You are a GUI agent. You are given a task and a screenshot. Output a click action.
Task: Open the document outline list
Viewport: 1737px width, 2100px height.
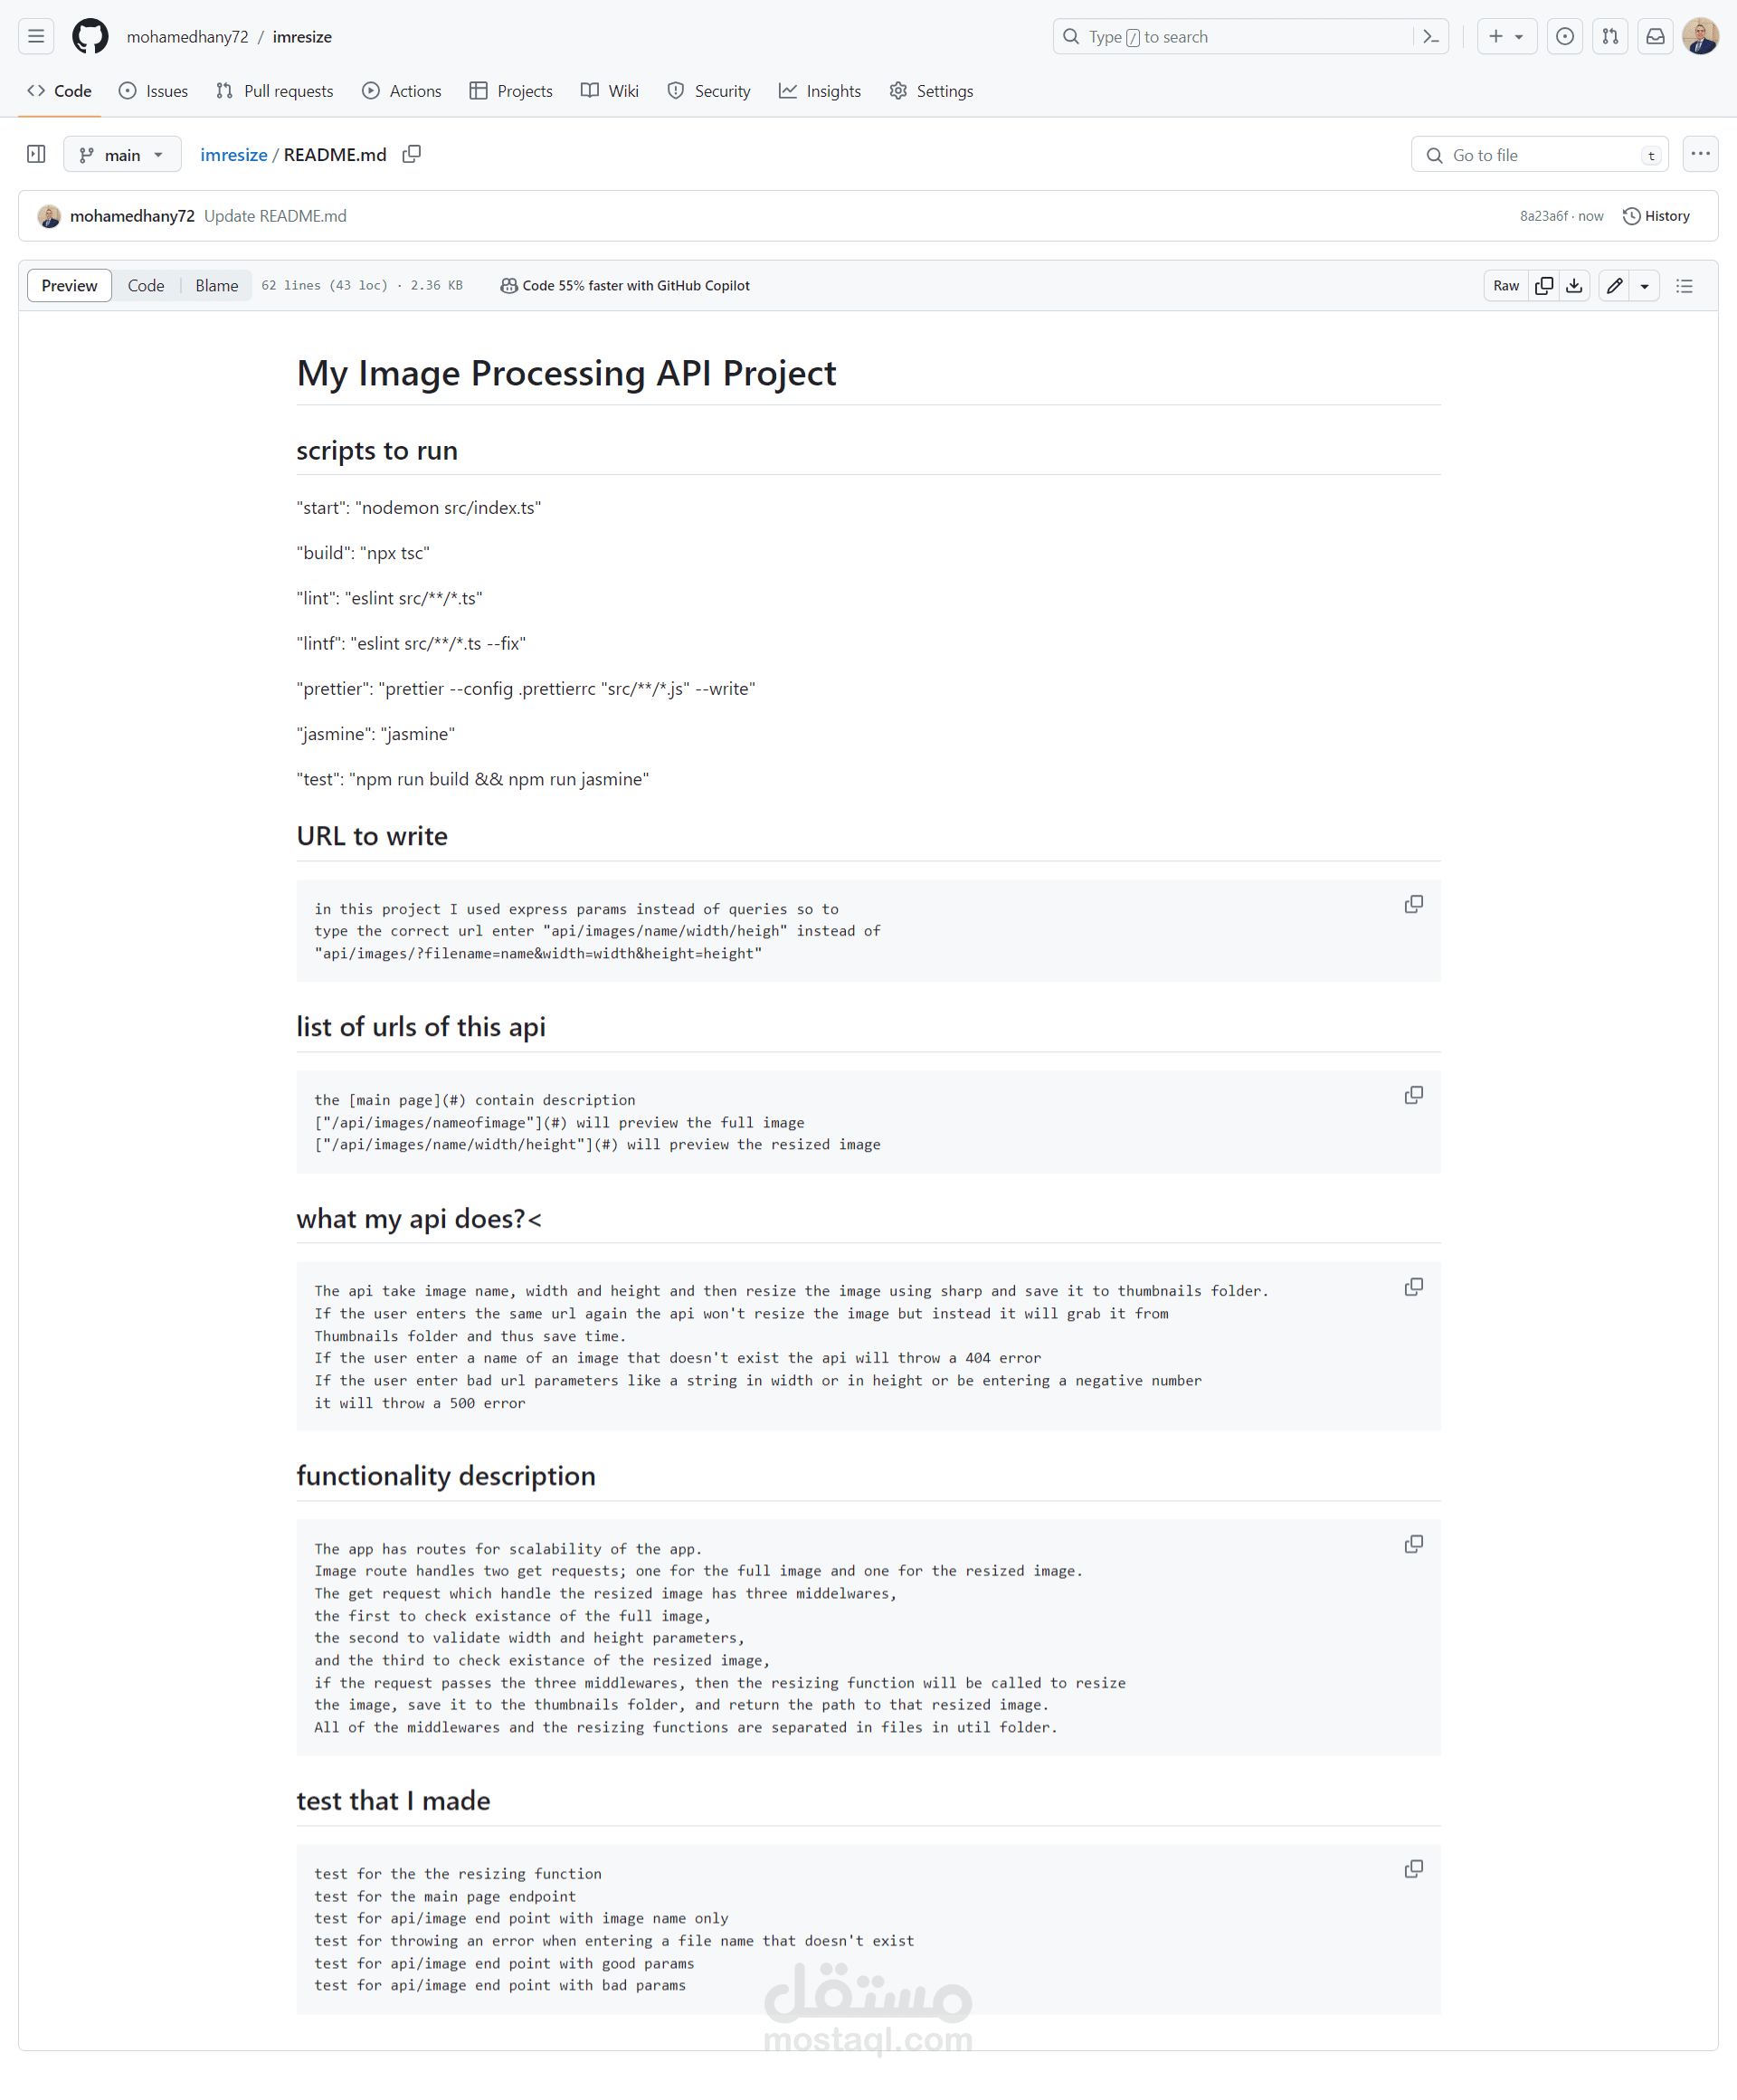click(1684, 286)
